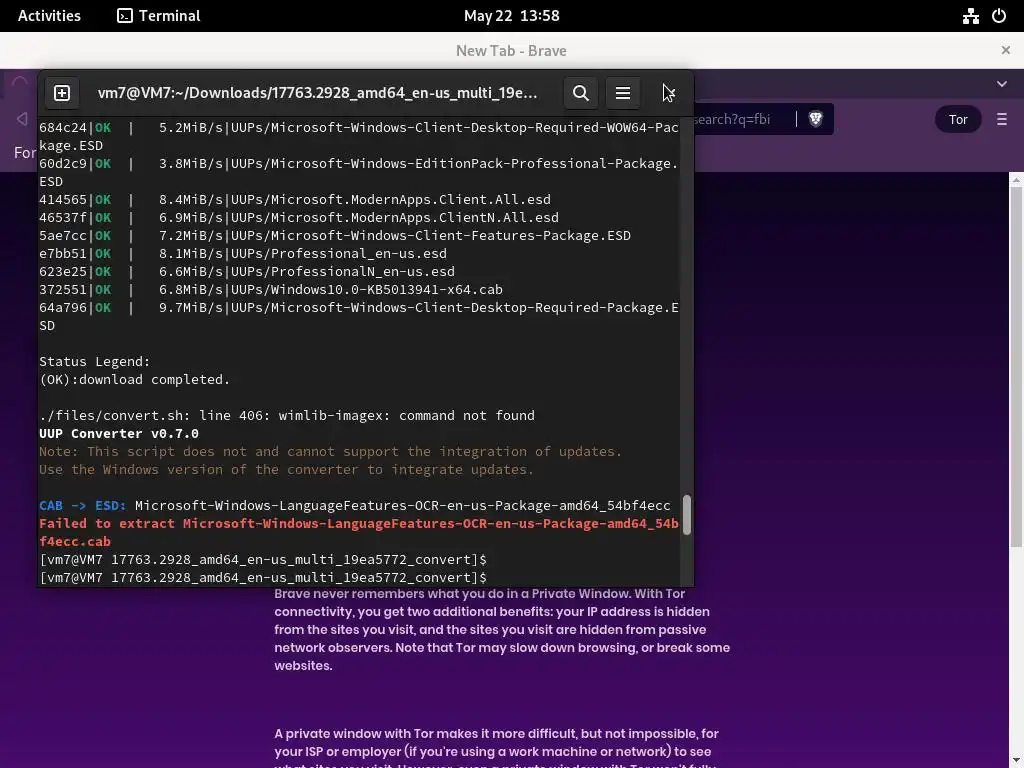Click the Microsoft.ModernApps.Client.All.esd line
Viewport: 1024px width, 768px height.
(x=295, y=199)
